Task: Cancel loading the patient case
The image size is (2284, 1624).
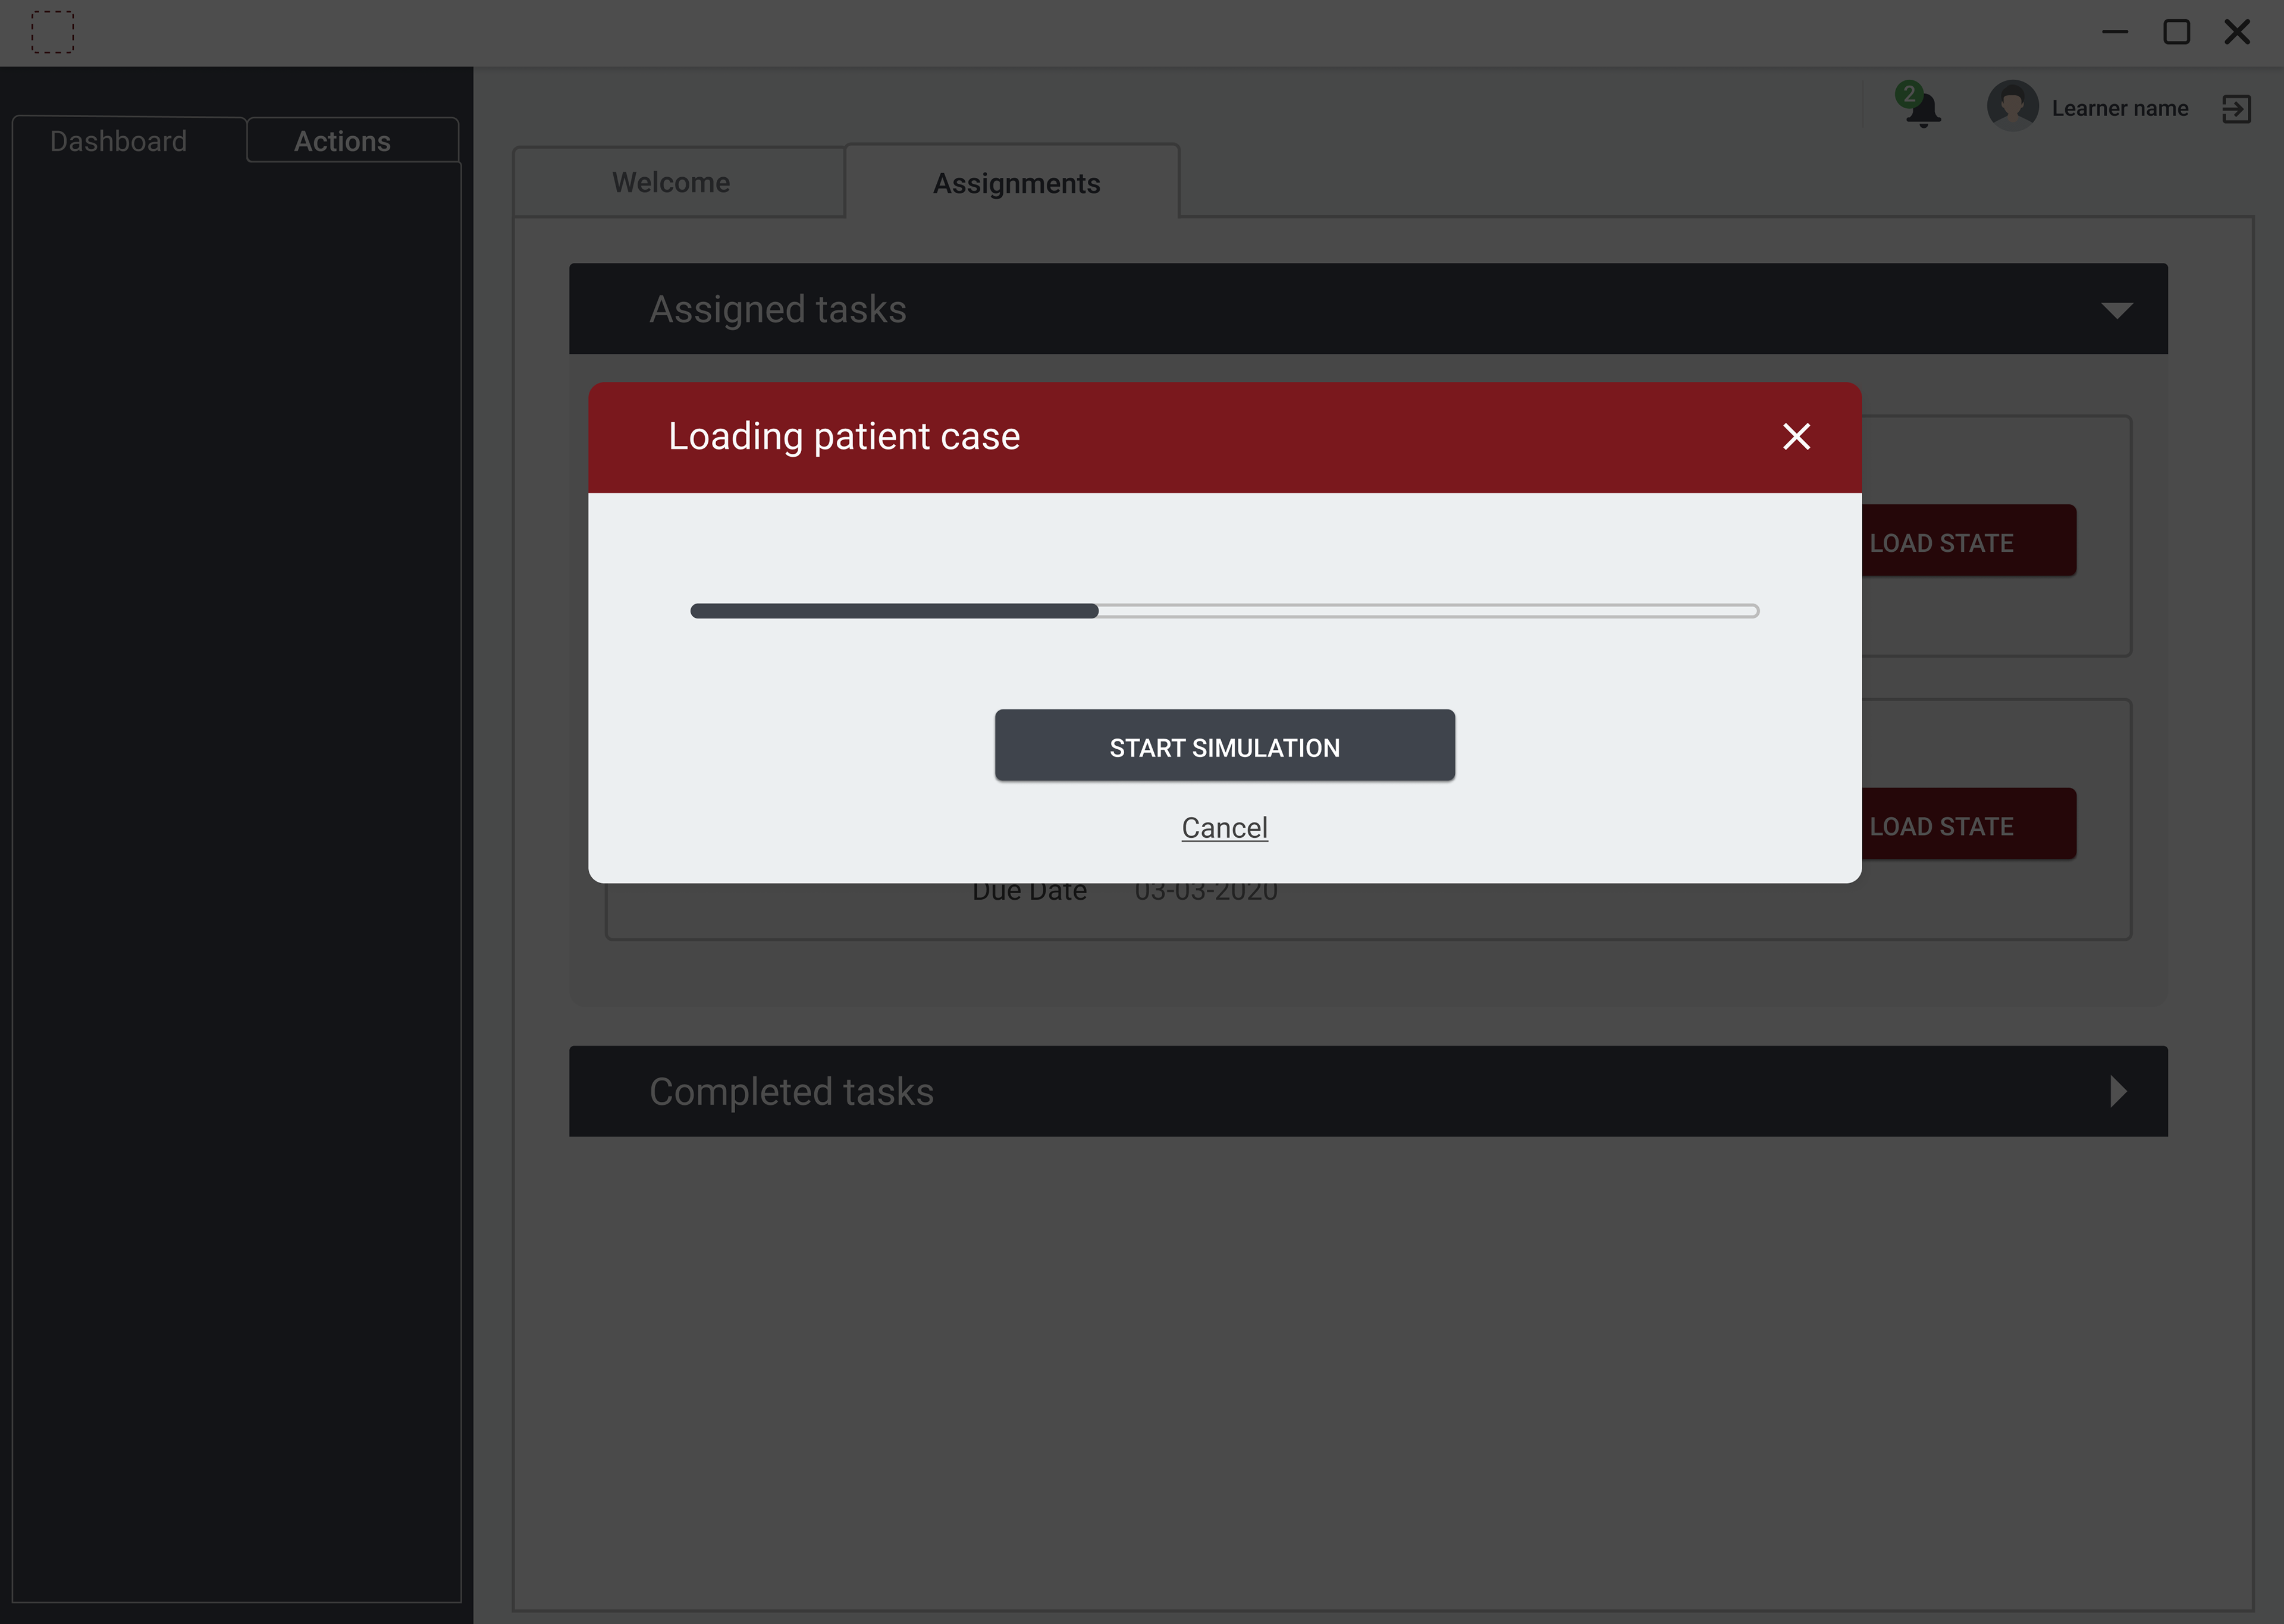Action: coord(1224,828)
